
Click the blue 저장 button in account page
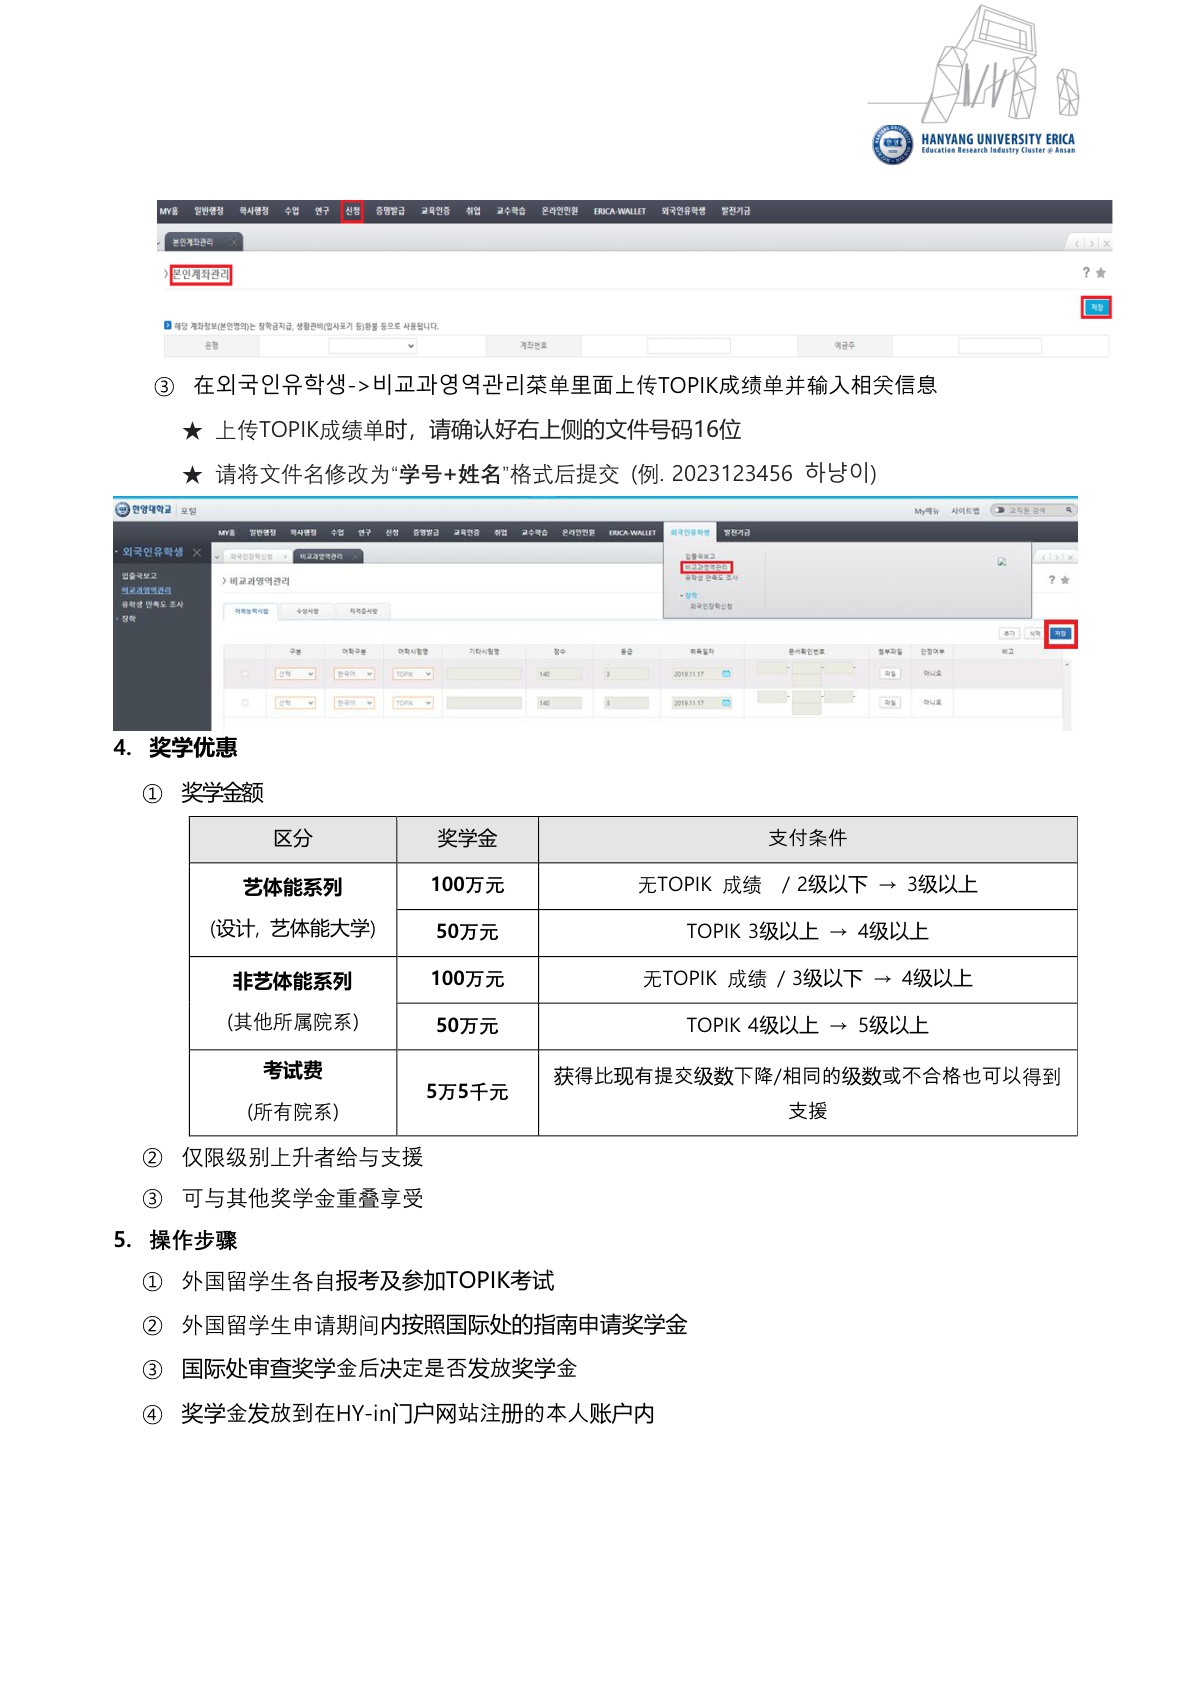(1096, 307)
